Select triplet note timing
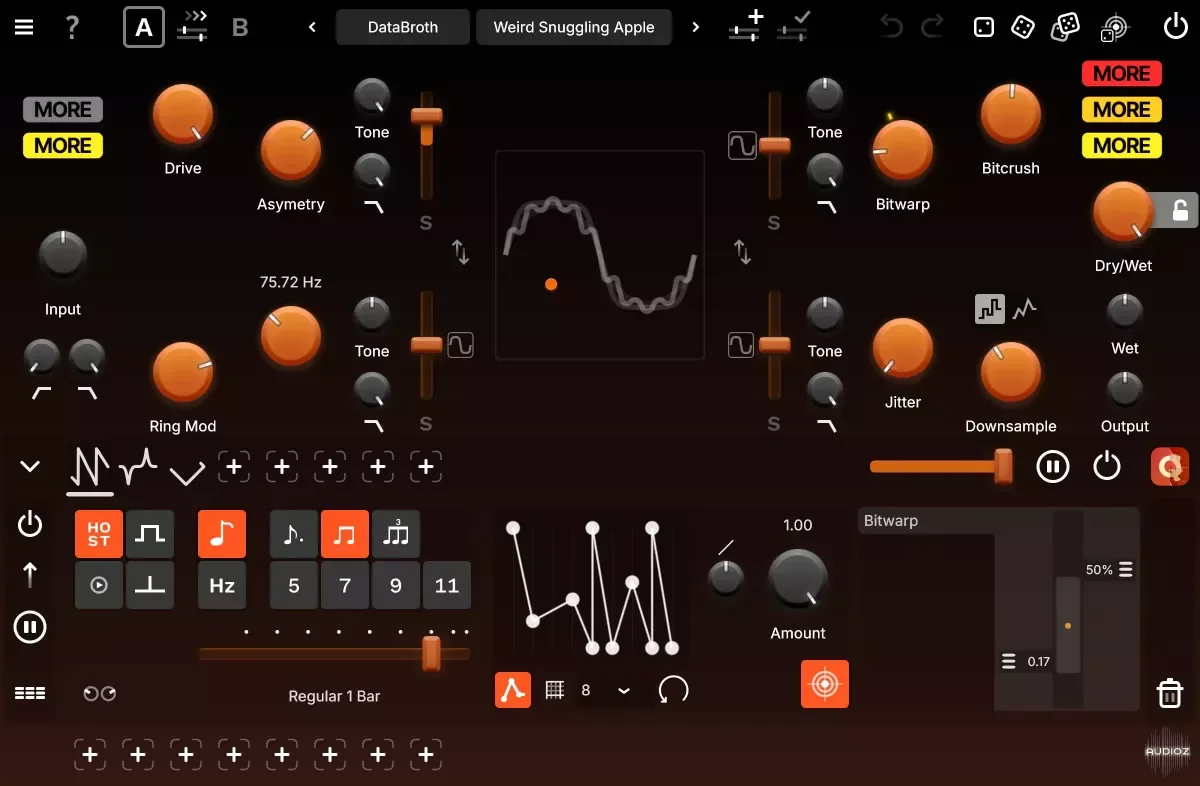 396,534
